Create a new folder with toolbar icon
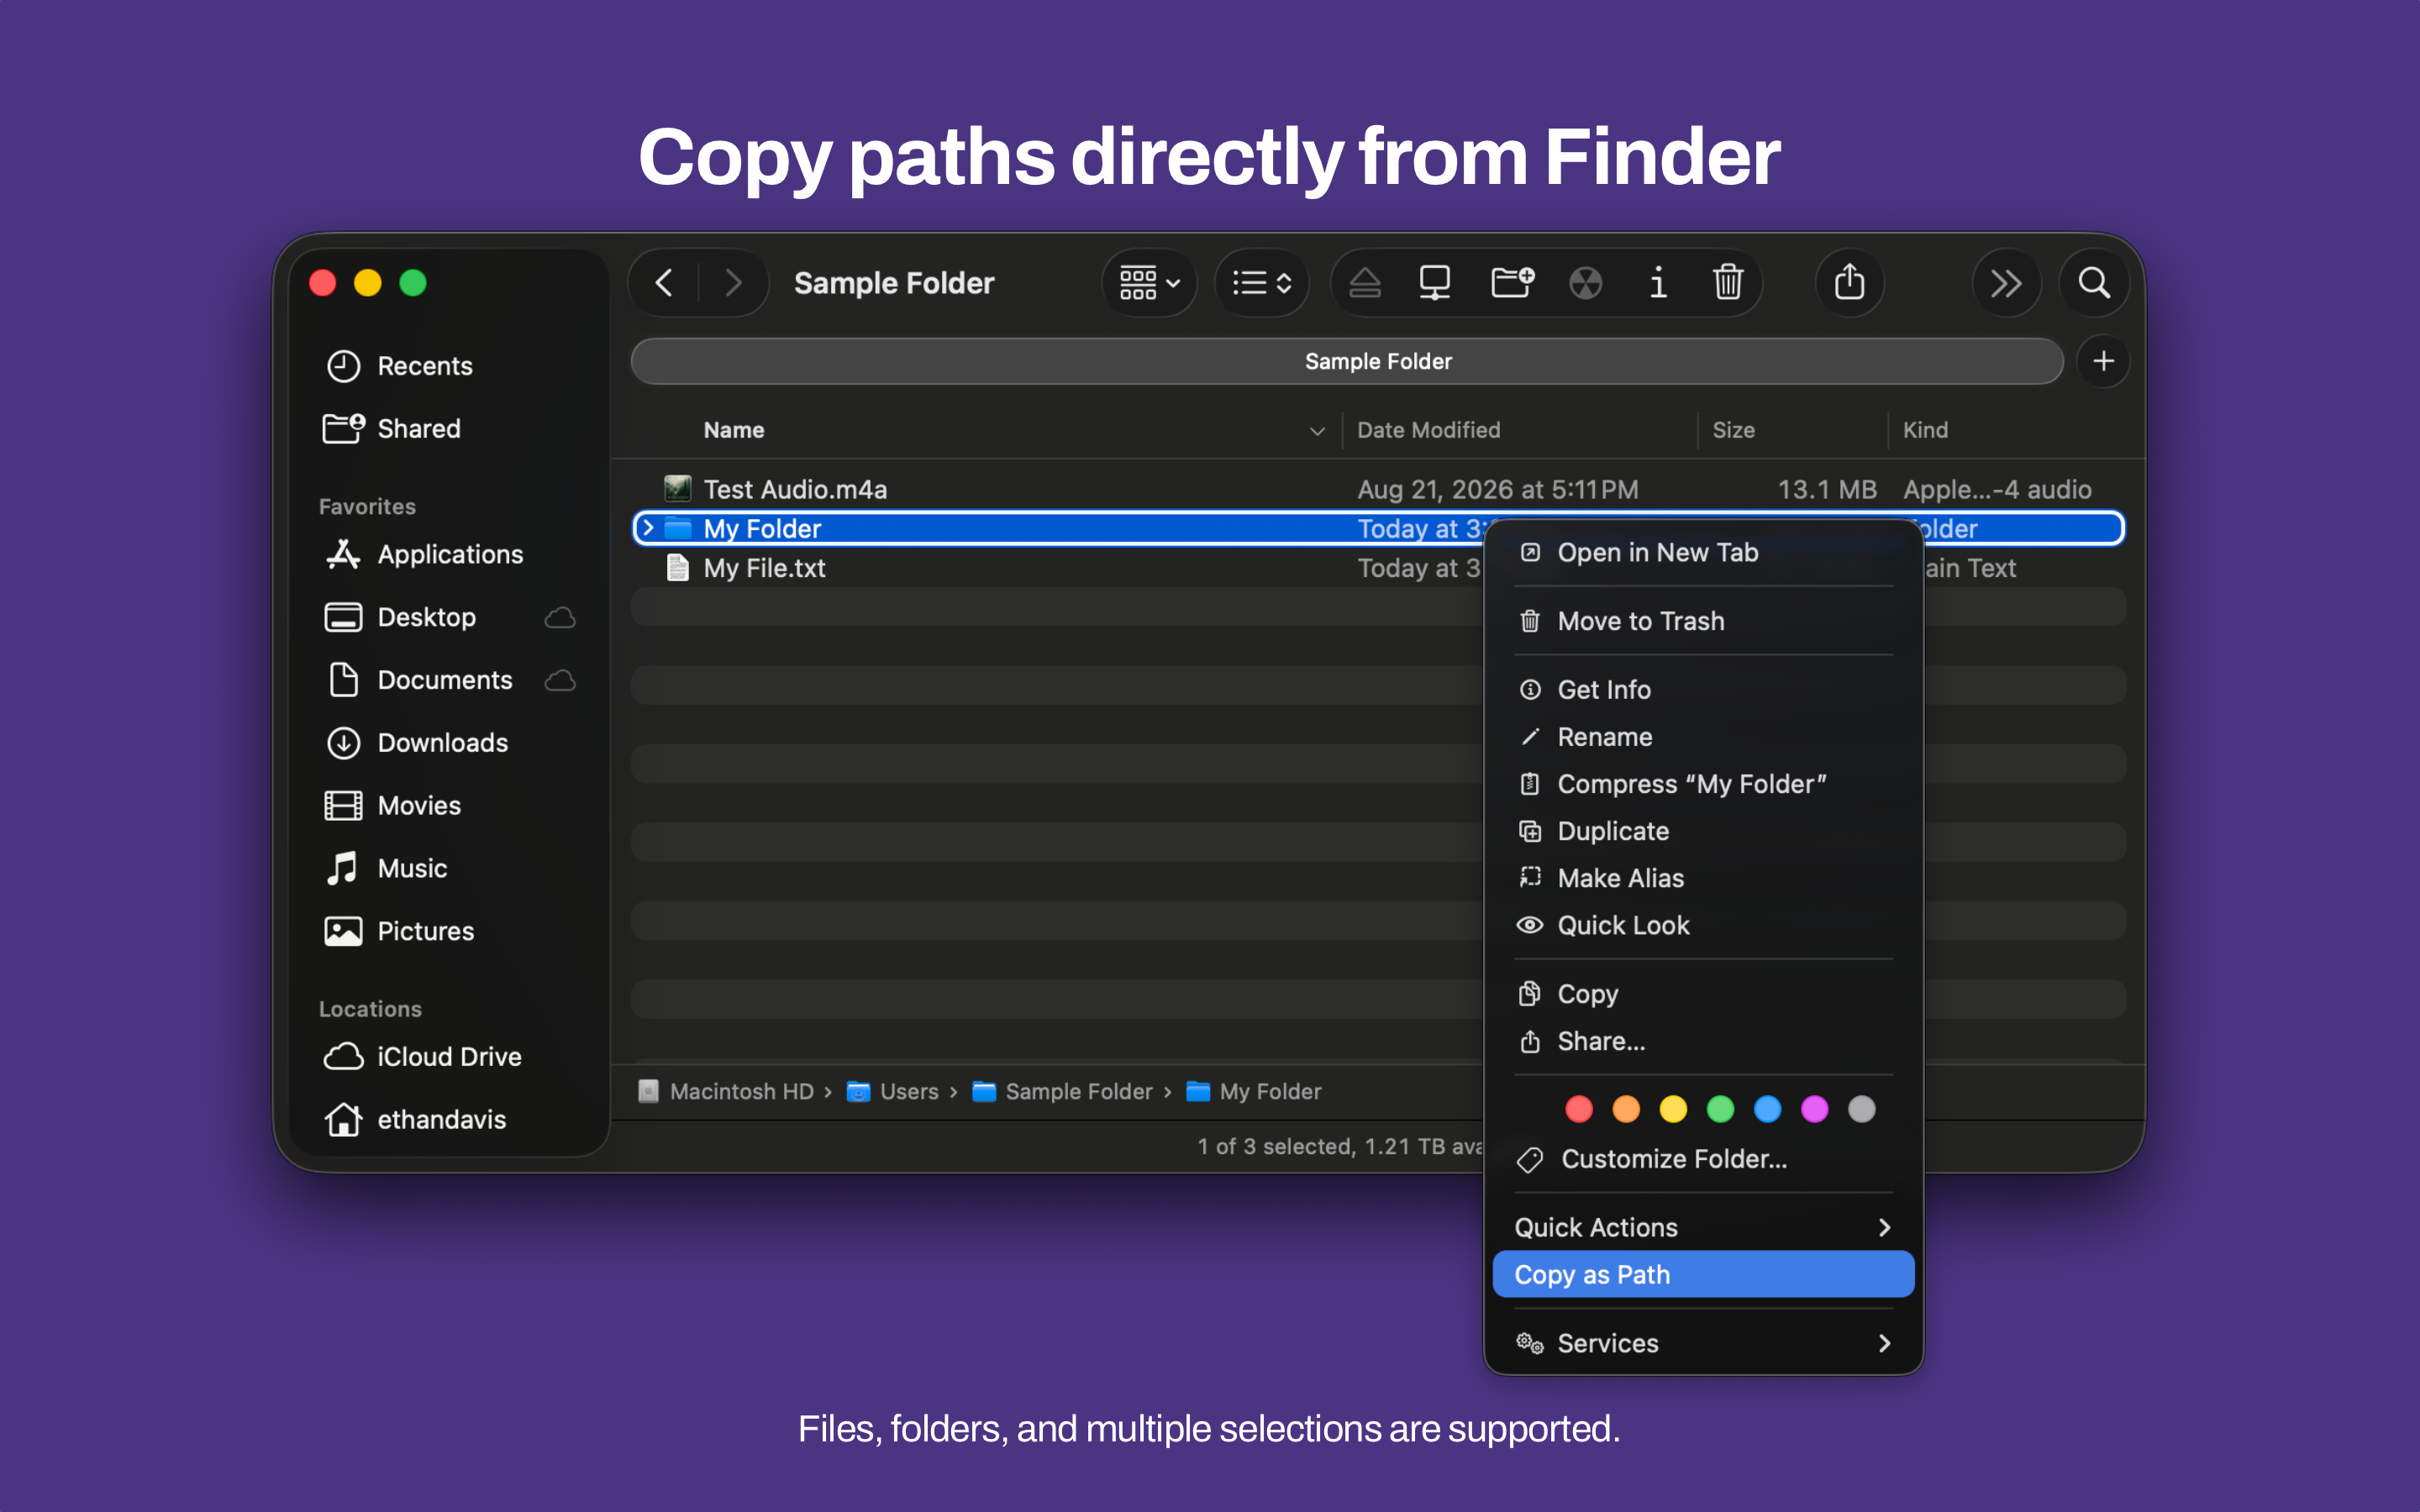 point(1512,283)
